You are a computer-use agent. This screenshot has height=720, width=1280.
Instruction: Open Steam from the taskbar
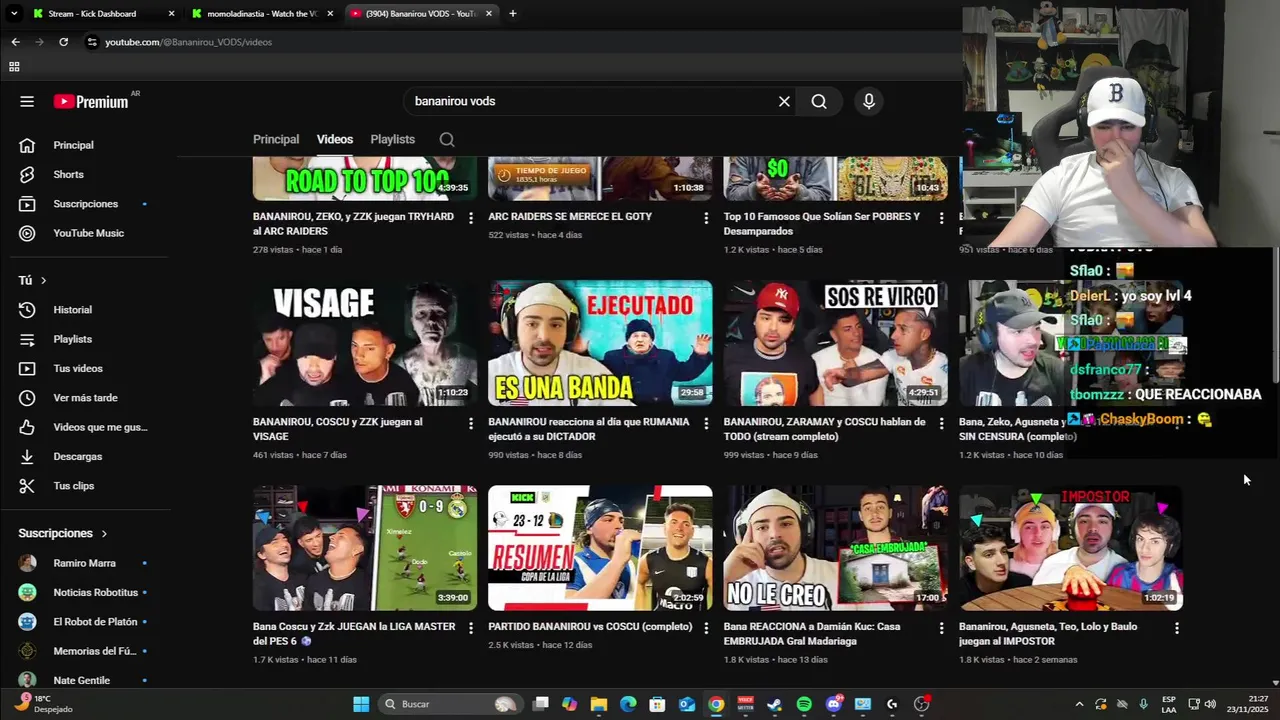coord(774,704)
